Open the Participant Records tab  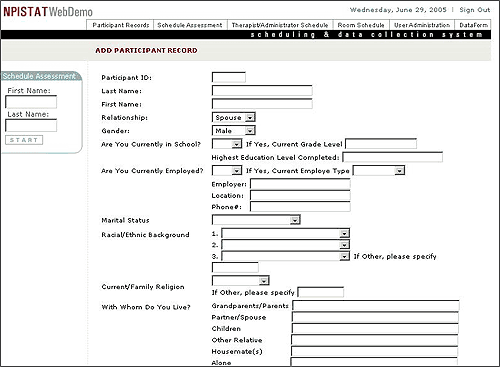[120, 25]
